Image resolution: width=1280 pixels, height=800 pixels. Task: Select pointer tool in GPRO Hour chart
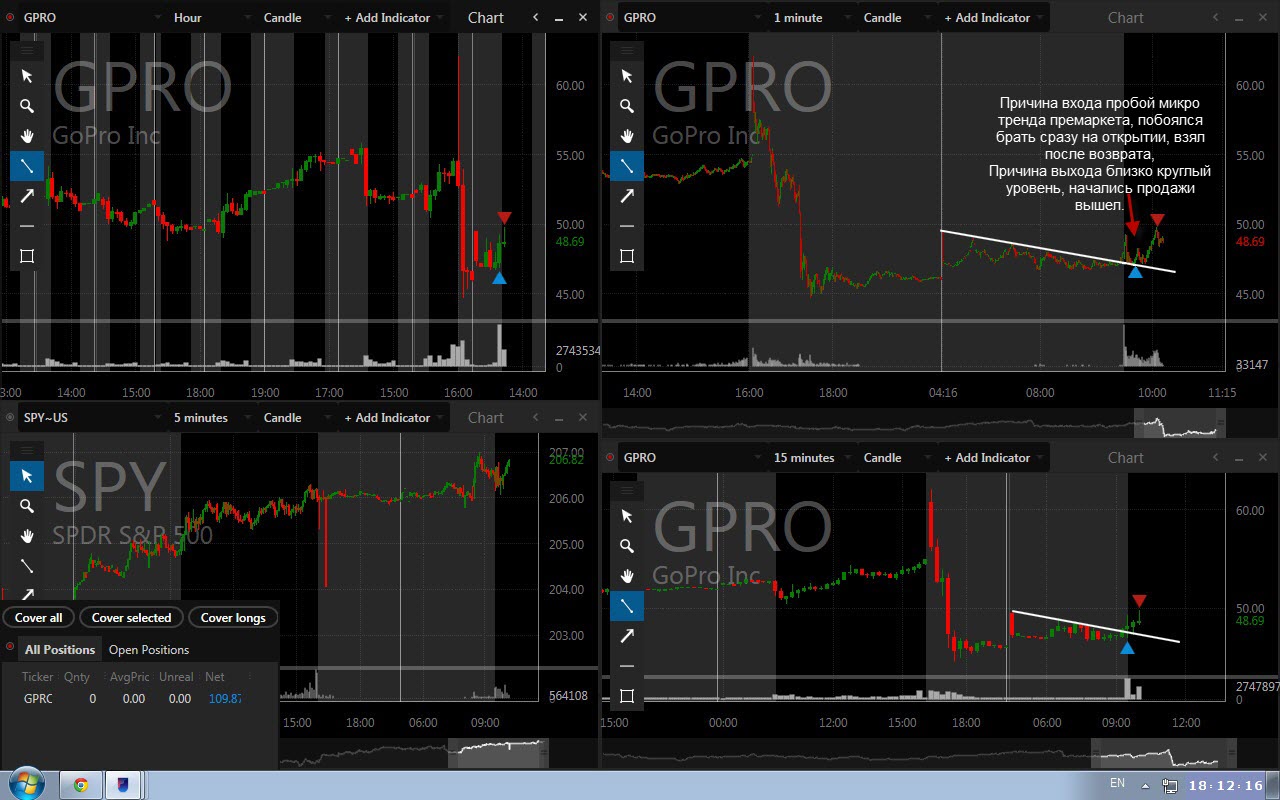pos(27,76)
